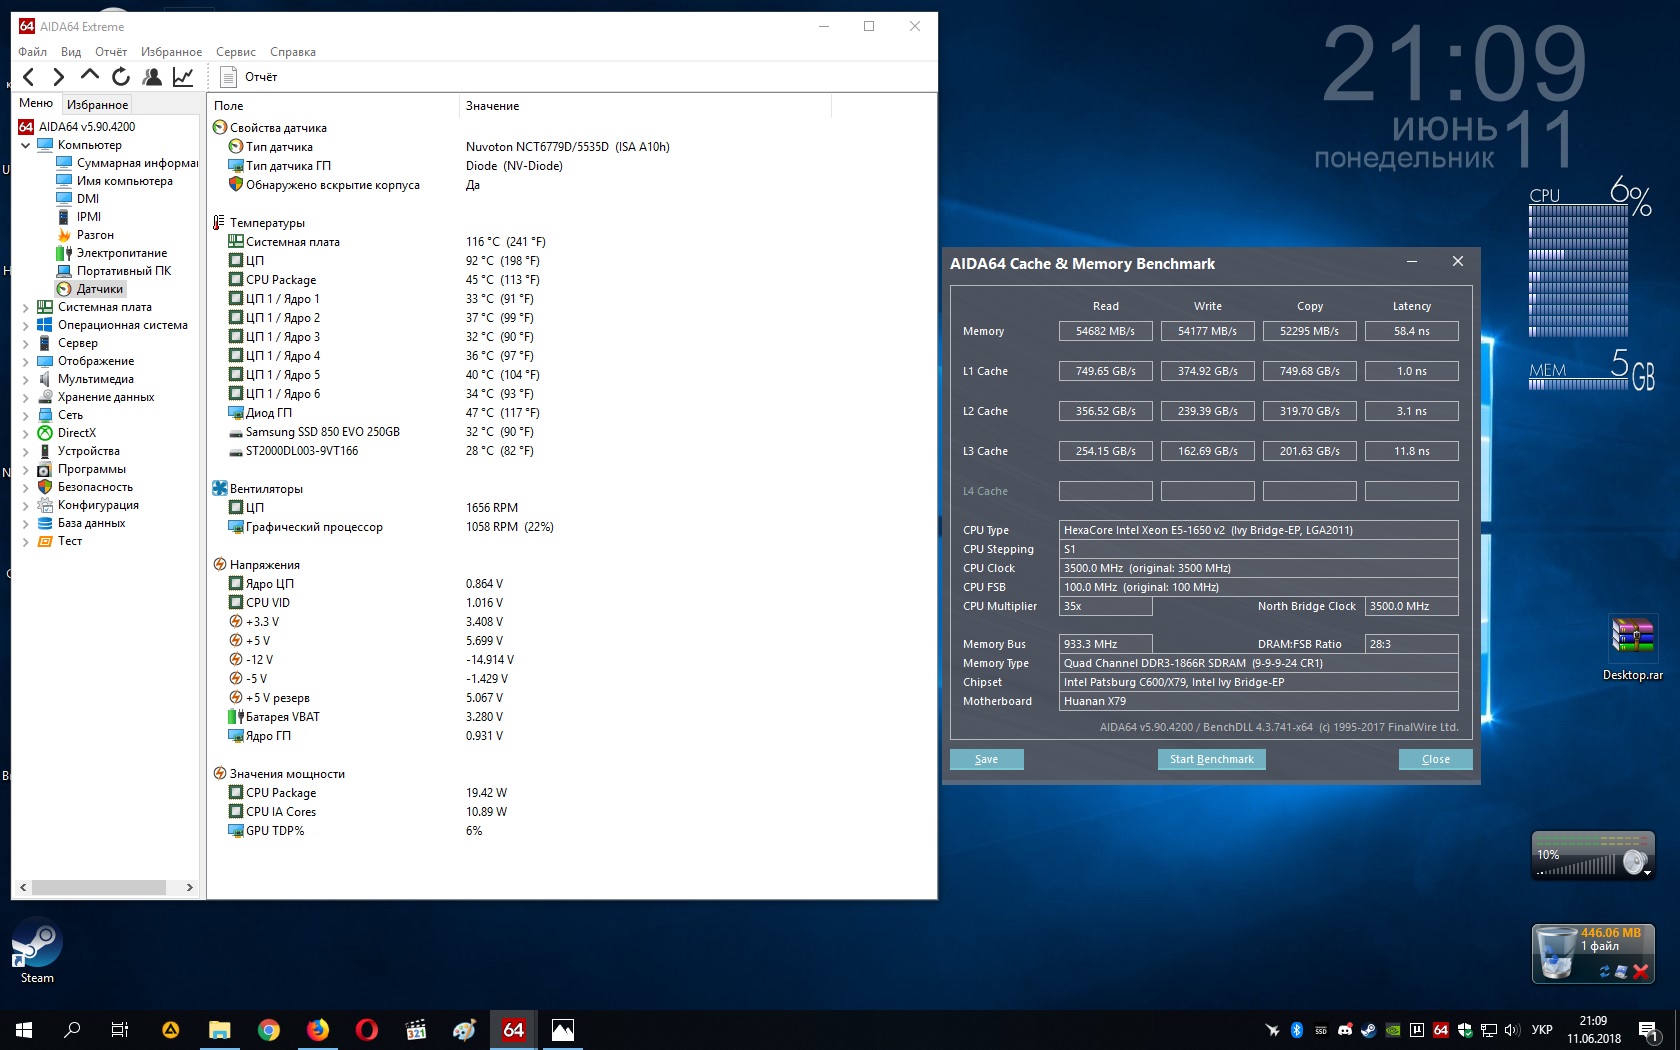Click the Отчёт report toolbar button
The image size is (1680, 1050).
pyautogui.click(x=248, y=77)
